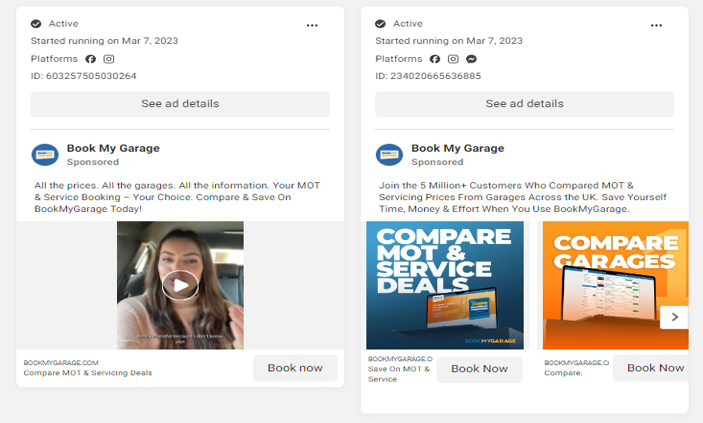Screen dimensions: 703x423
Task: Click the Facebook platform icon on the left ad
Action: click(91, 59)
